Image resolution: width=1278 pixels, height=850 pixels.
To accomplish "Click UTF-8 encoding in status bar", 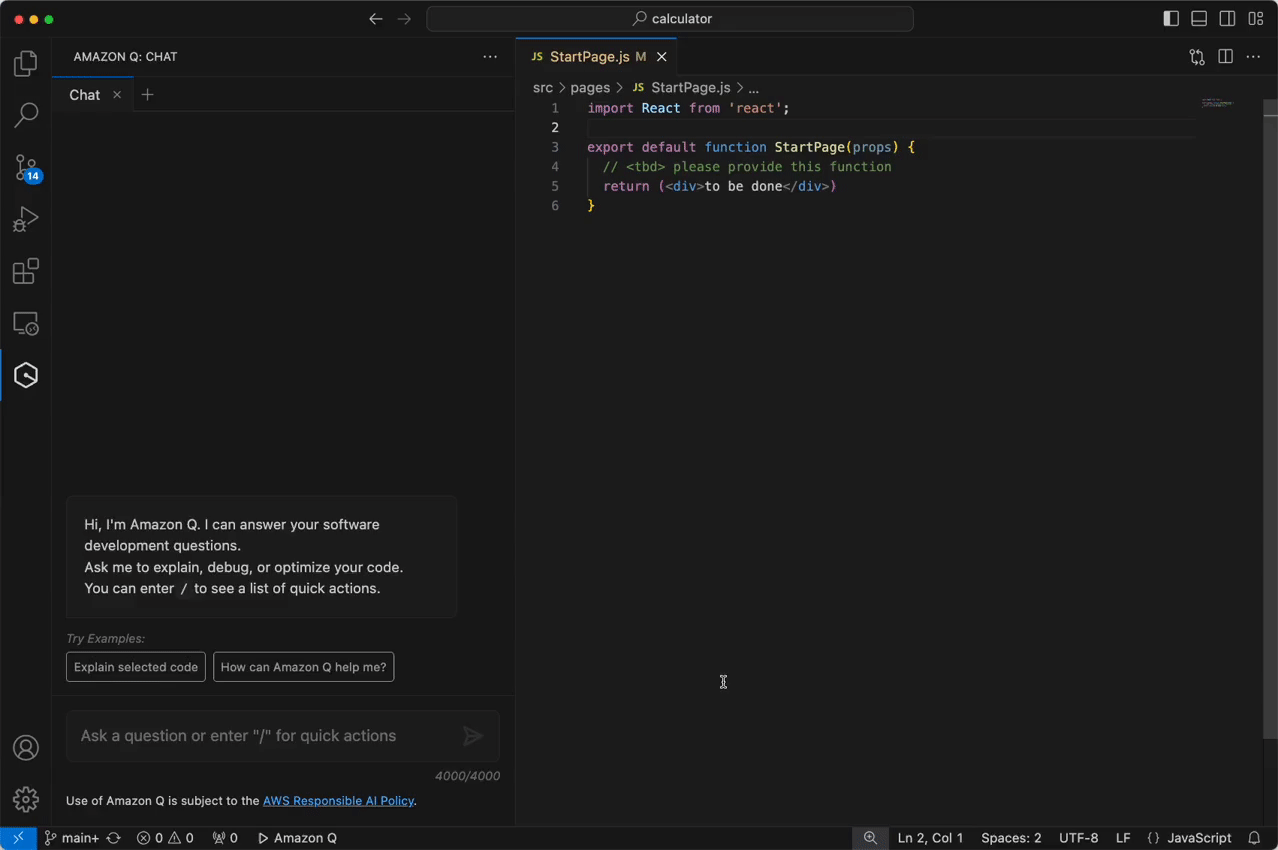I will 1078,838.
